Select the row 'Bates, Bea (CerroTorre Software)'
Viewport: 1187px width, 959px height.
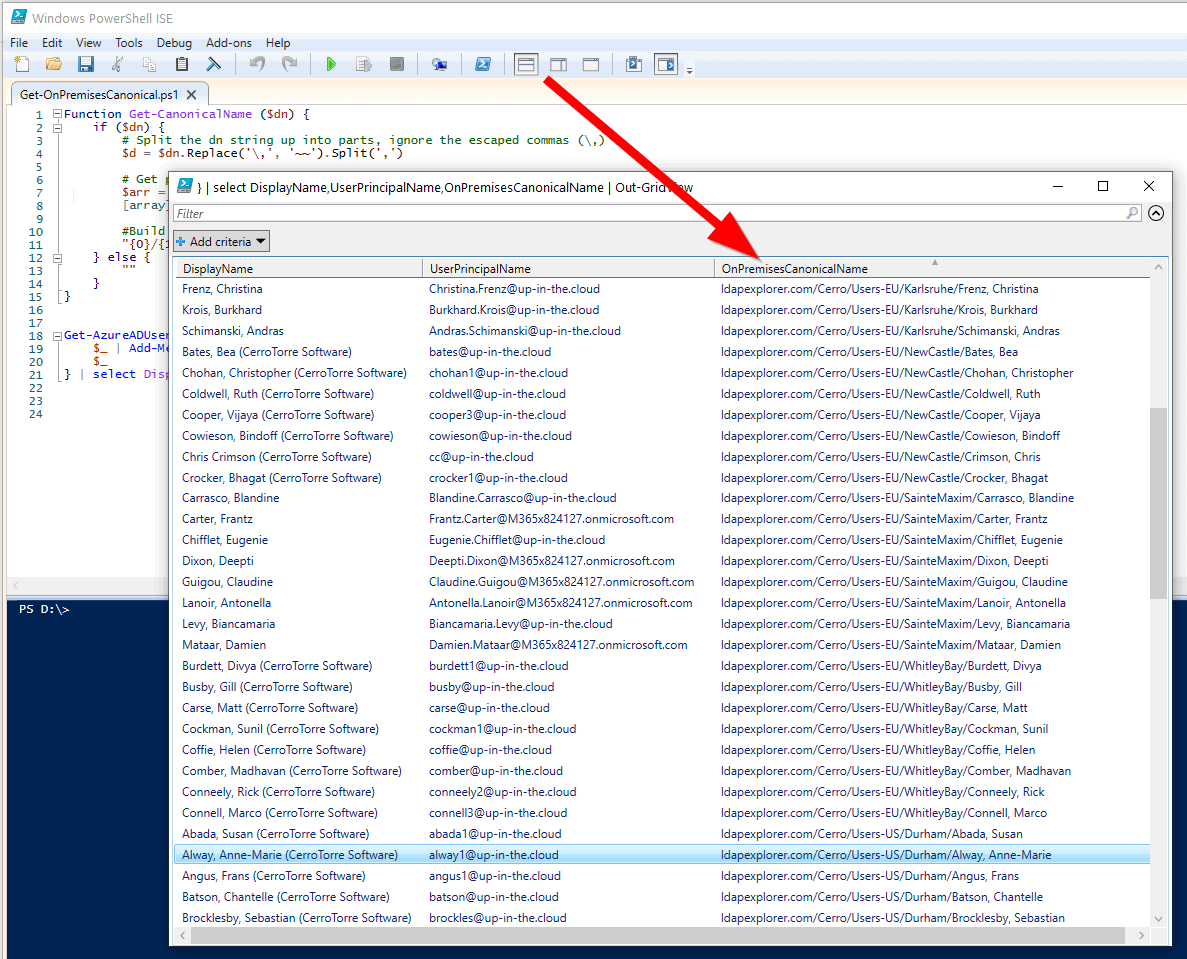tap(662, 352)
